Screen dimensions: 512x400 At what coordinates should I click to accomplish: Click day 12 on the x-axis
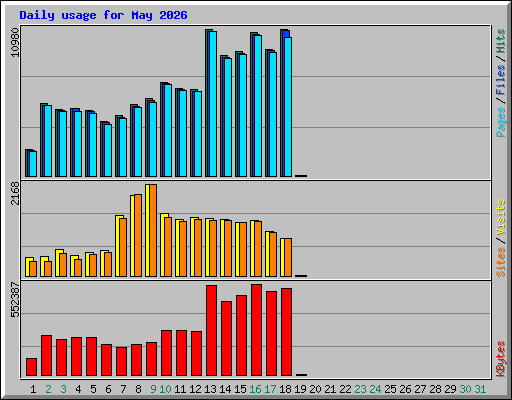(x=195, y=389)
